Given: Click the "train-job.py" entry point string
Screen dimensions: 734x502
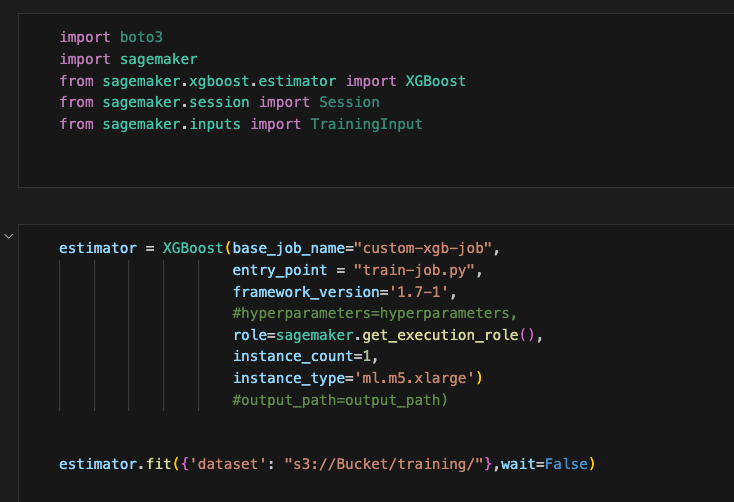Looking at the screenshot, I should point(418,269).
